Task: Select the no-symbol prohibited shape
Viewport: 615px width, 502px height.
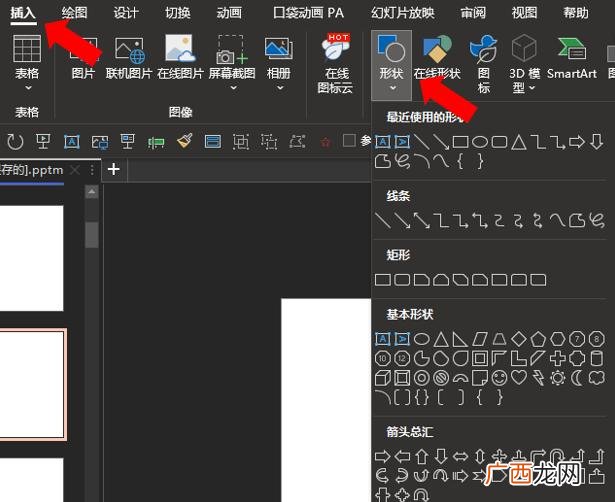Action: click(x=441, y=378)
